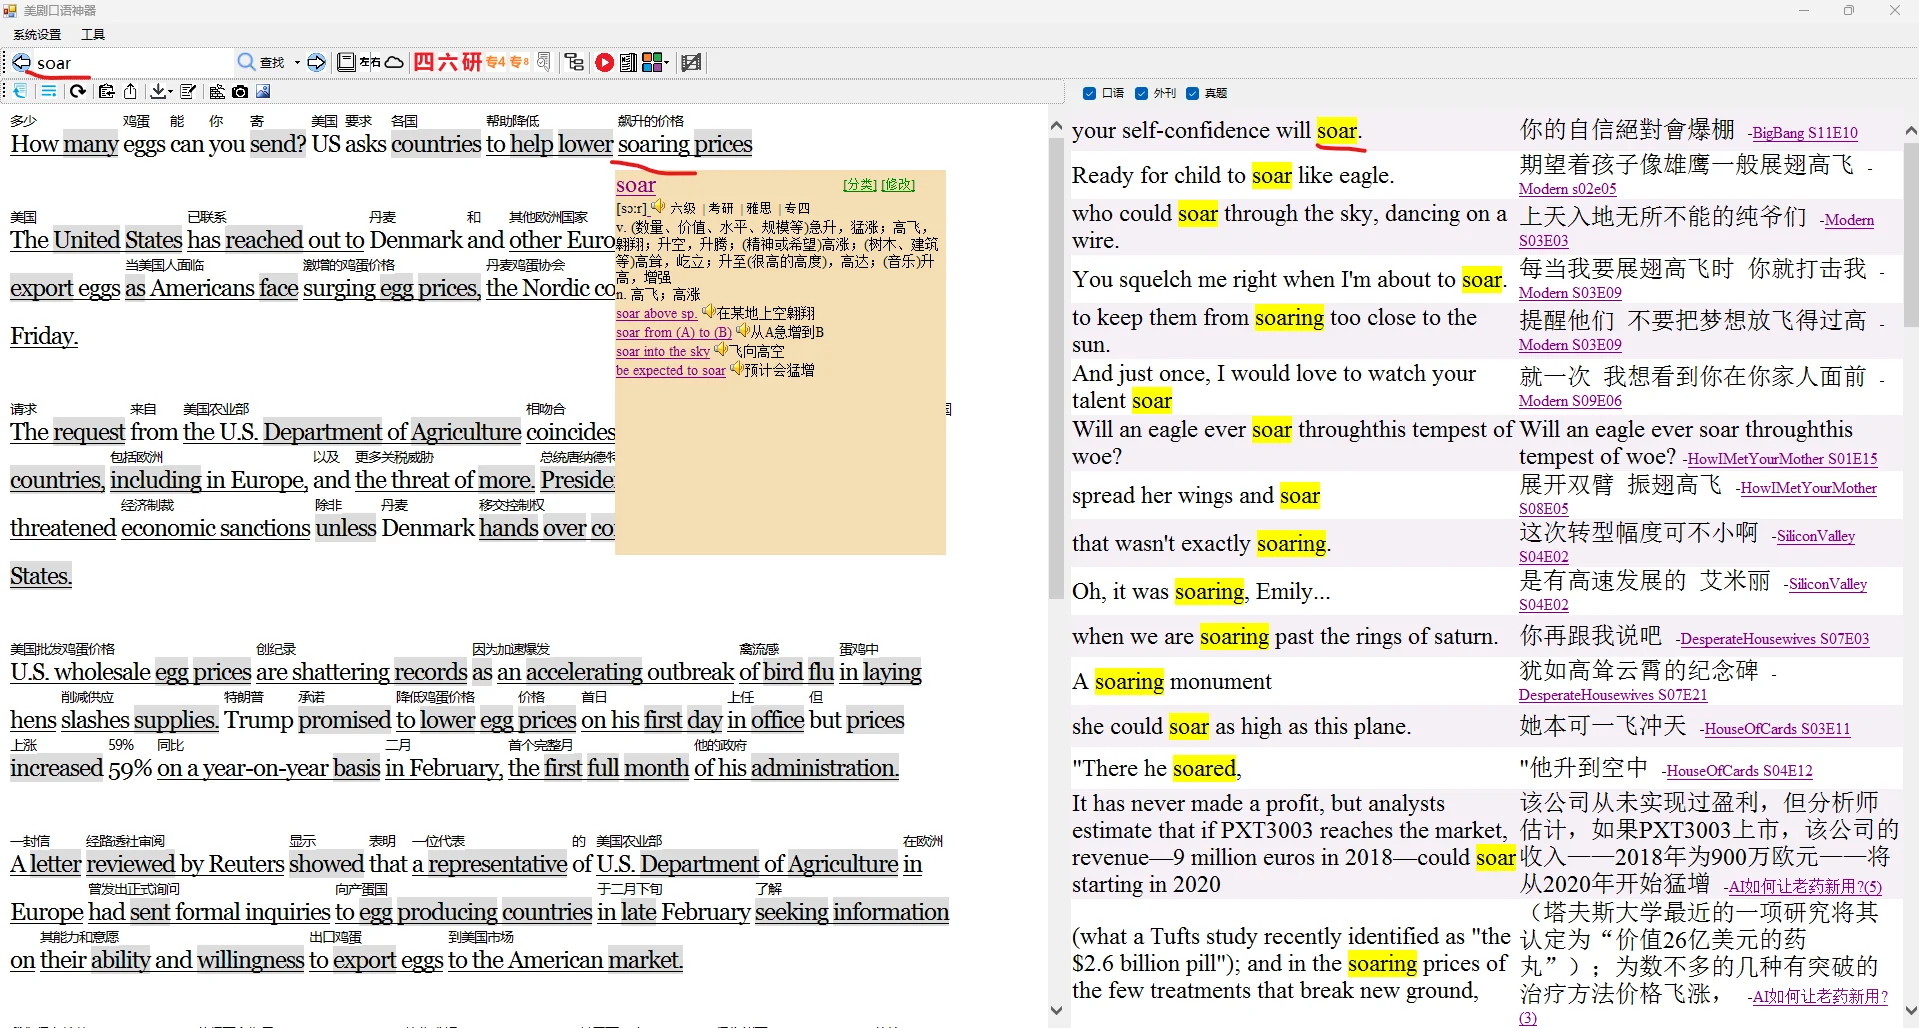Click the edit note pencil icon
Image resolution: width=1919 pixels, height=1028 pixels.
pos(188,91)
